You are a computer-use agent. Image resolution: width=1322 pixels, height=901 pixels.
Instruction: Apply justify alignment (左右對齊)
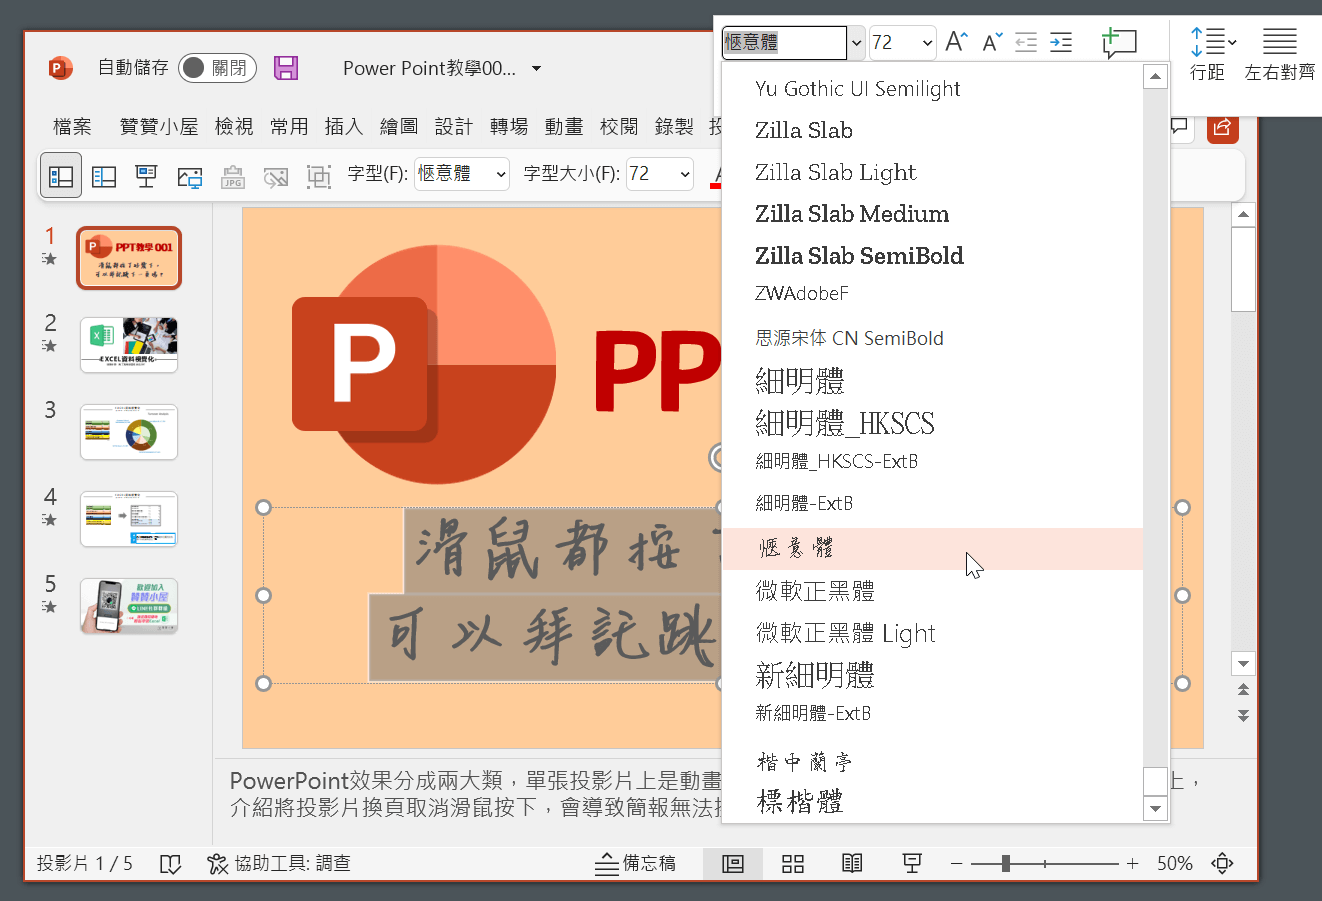1280,54
